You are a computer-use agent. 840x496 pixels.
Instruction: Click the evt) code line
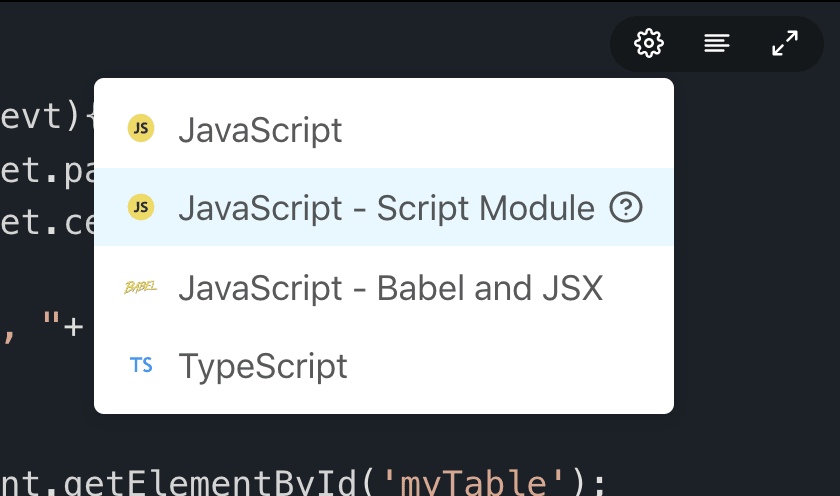coord(47,116)
